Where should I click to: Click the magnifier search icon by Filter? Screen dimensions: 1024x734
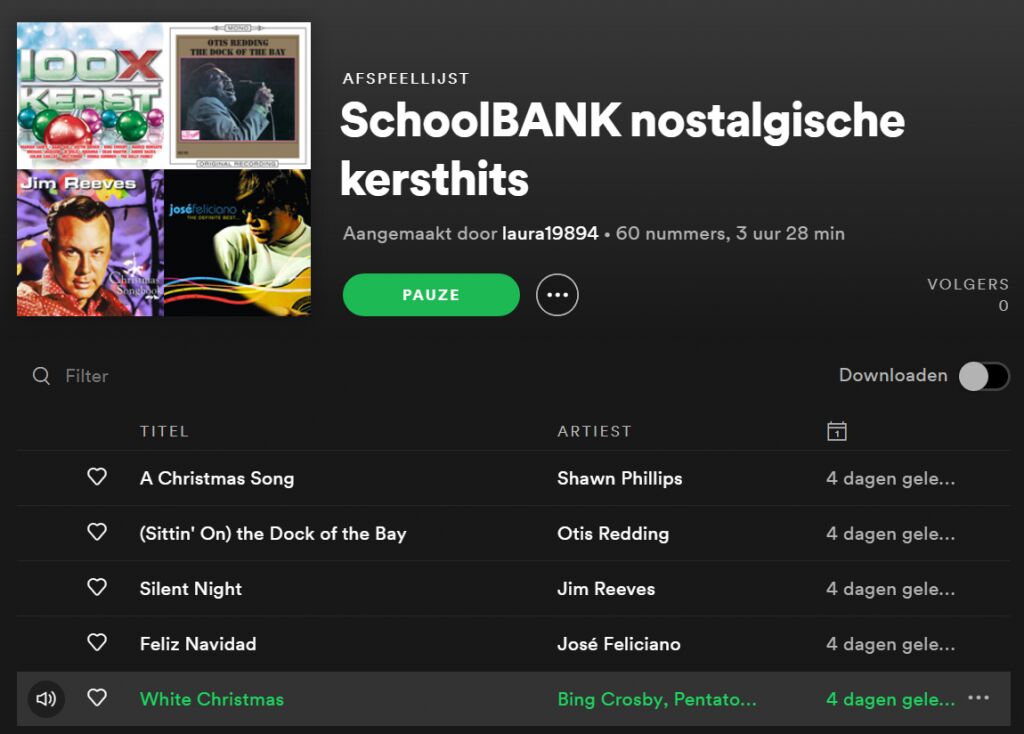tap(41, 376)
